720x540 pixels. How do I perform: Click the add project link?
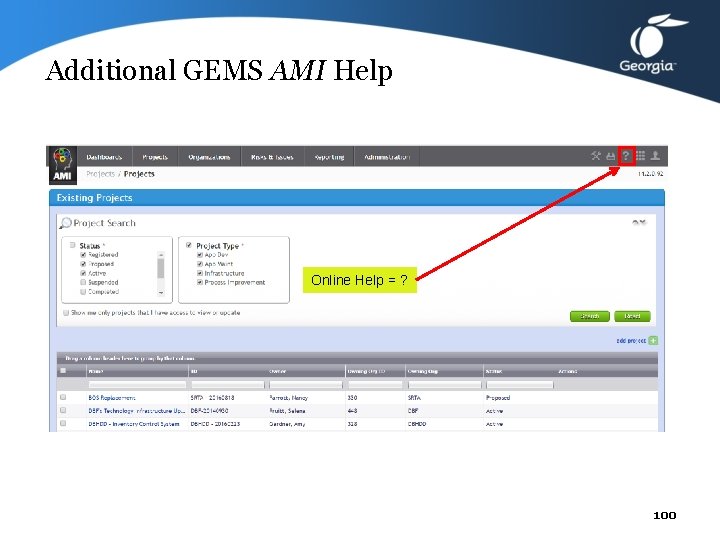tap(631, 341)
